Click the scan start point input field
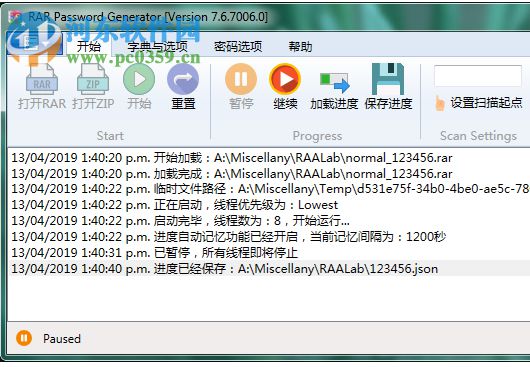Screen dimensions: 530x367 click(478, 76)
